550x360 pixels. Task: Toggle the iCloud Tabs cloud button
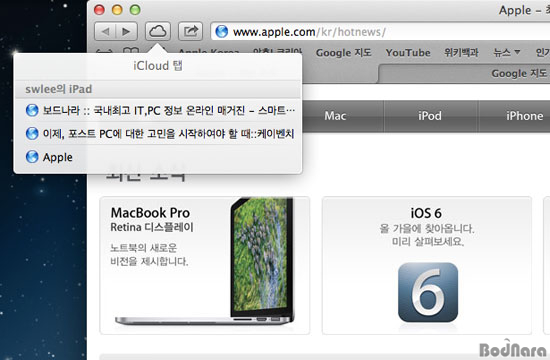[x=158, y=31]
